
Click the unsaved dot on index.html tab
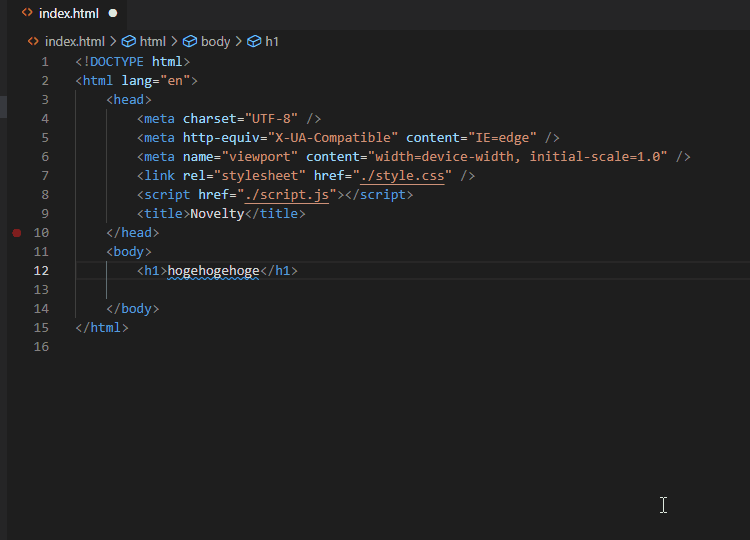112,13
